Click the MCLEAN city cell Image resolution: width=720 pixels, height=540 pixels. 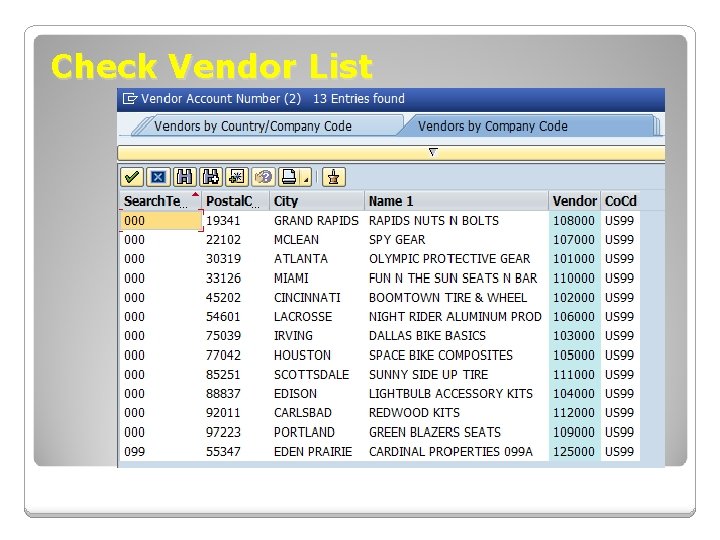[296, 240]
